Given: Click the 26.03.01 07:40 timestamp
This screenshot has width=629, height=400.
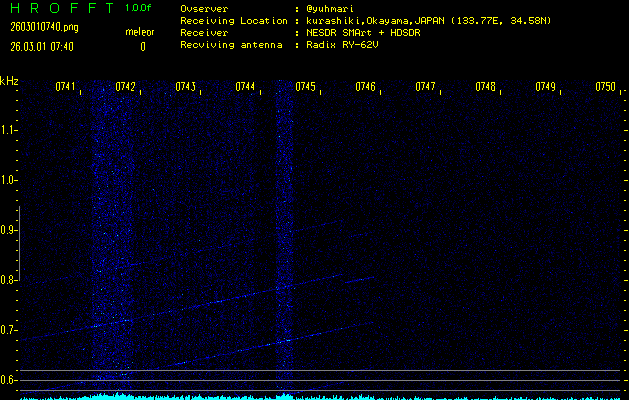Looking at the screenshot, I should click(x=40, y=46).
